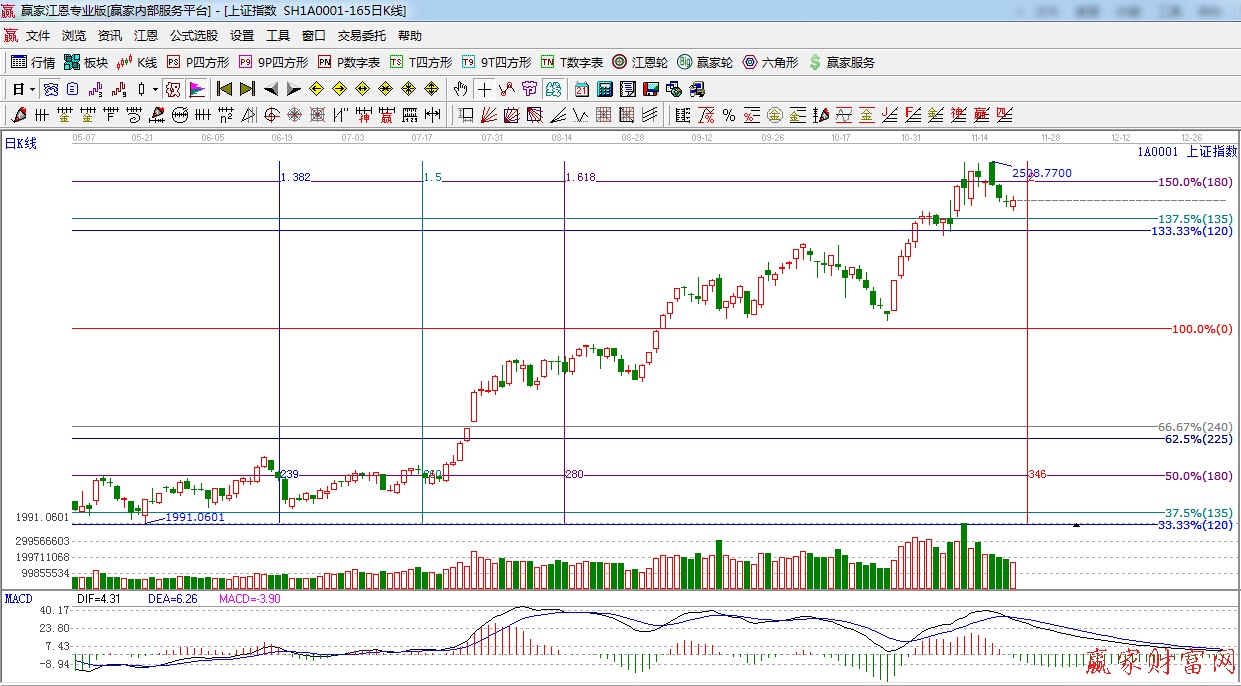Toggle the highlighted colored flag button
This screenshot has width=1241, height=686.
pos(196,89)
